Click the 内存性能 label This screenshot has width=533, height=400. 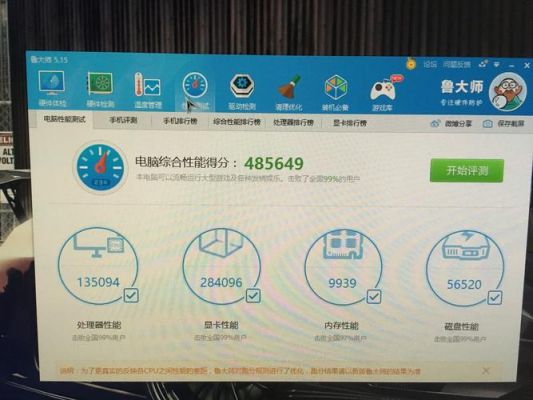tap(342, 326)
